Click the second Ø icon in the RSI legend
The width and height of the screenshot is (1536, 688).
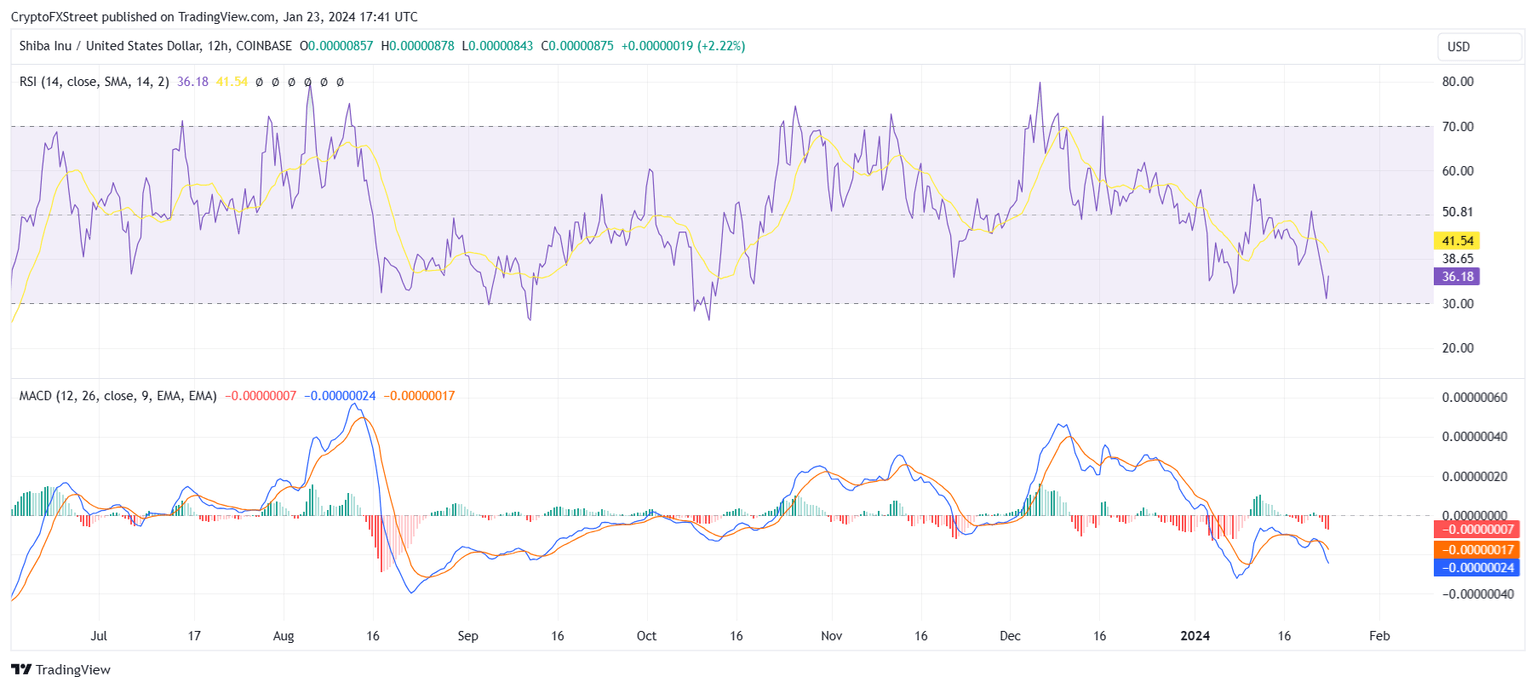point(275,82)
